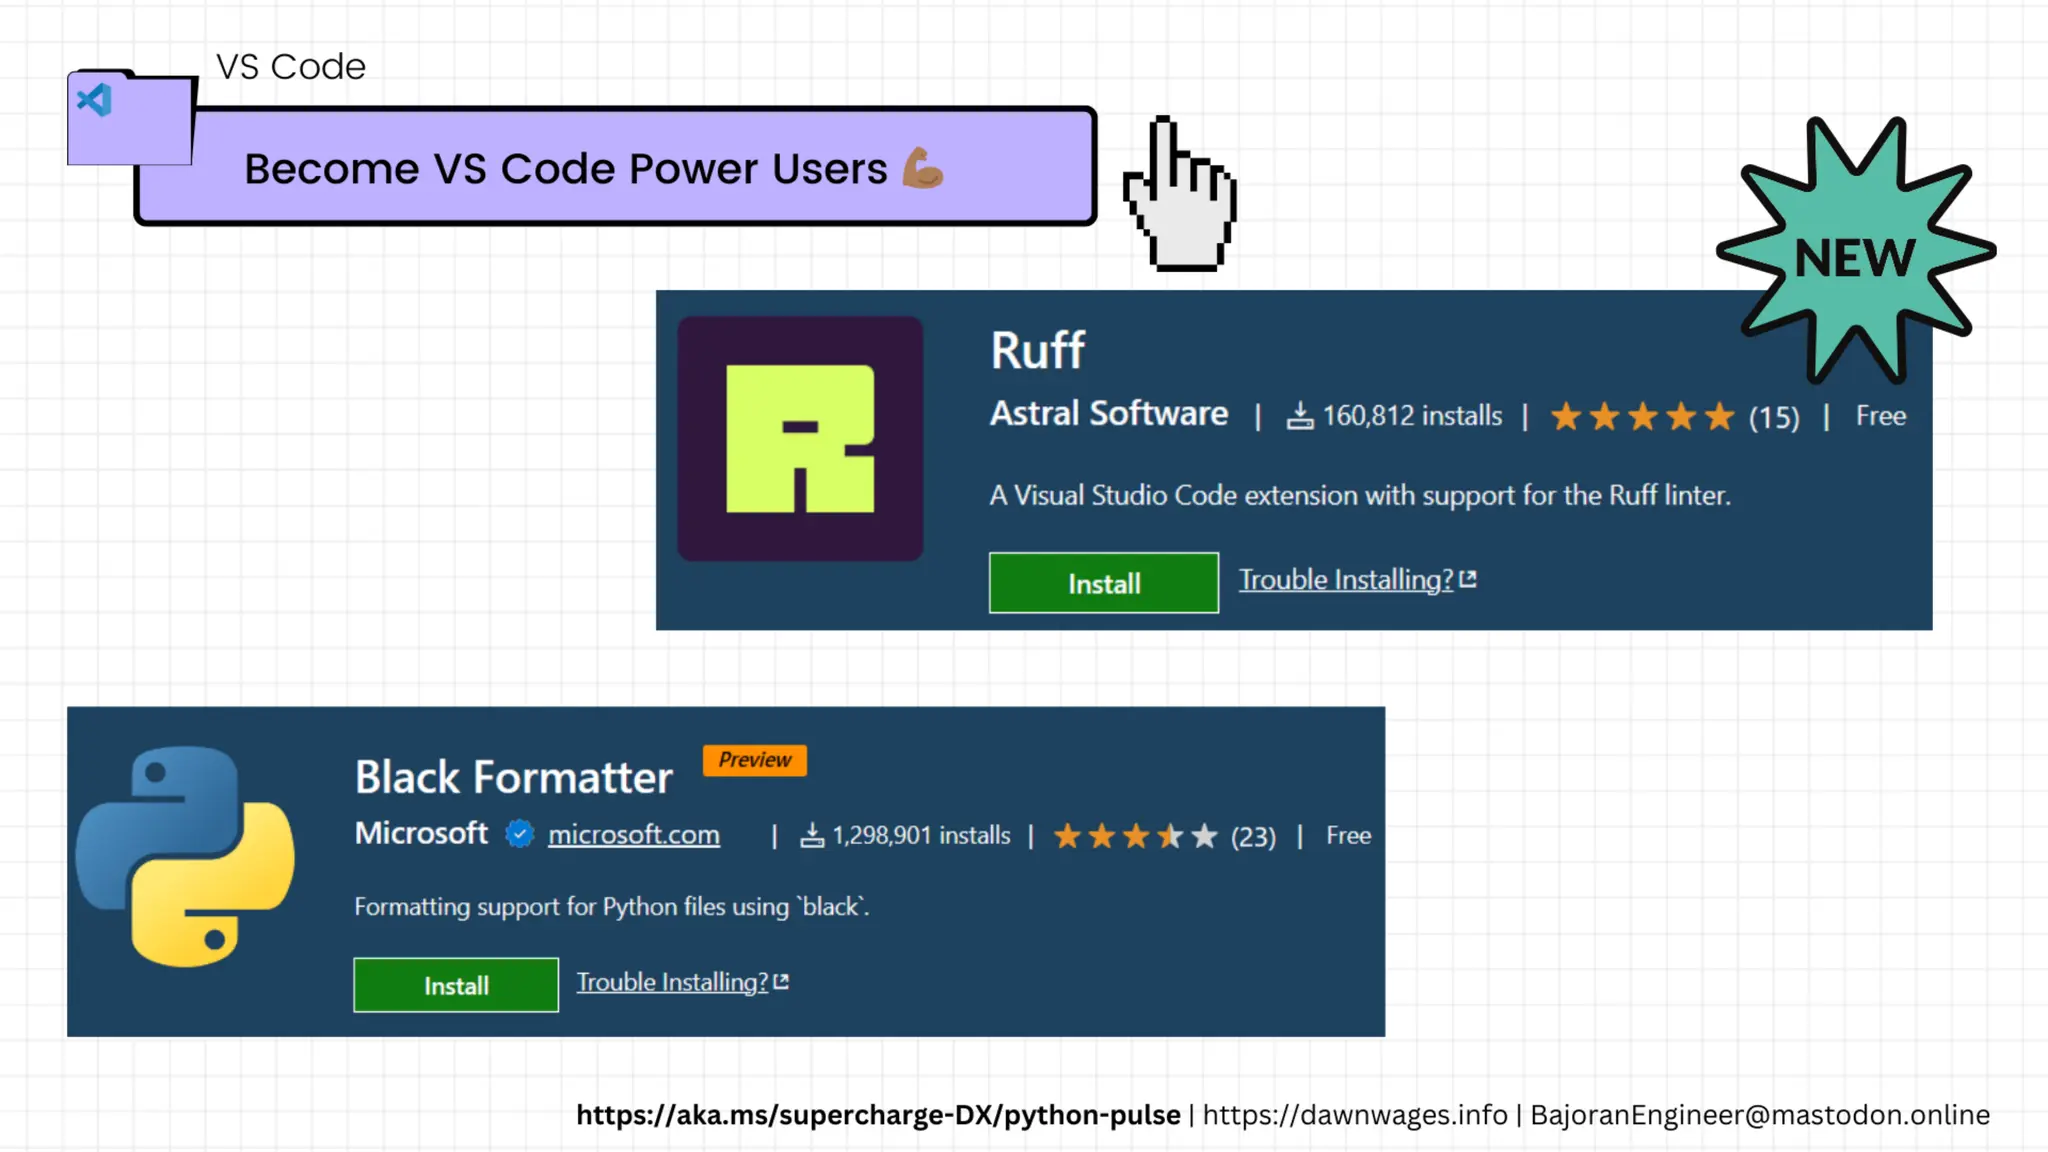
Task: Click the Black Formatter title
Action: 514,777
